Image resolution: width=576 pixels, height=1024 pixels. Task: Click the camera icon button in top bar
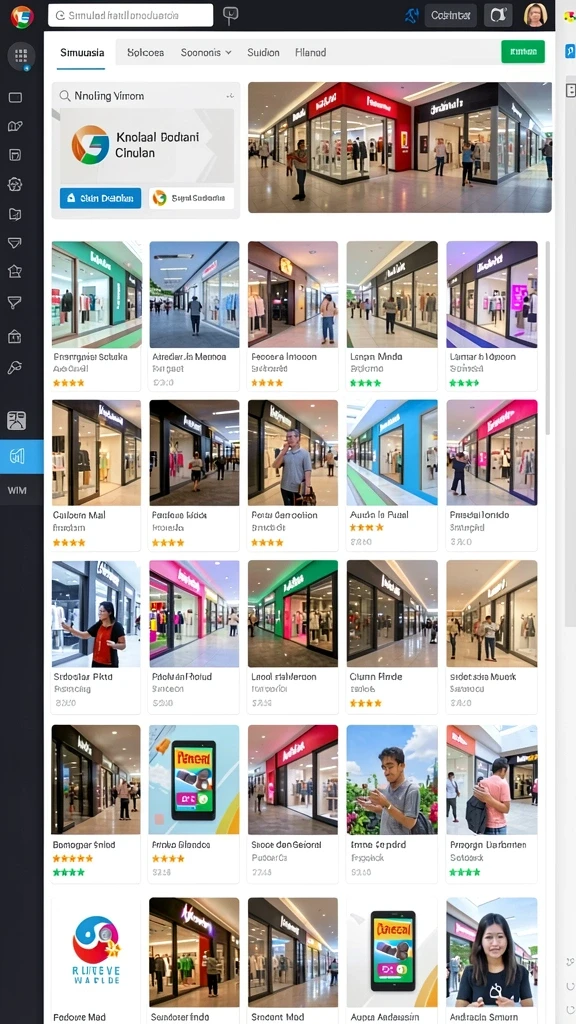point(498,15)
